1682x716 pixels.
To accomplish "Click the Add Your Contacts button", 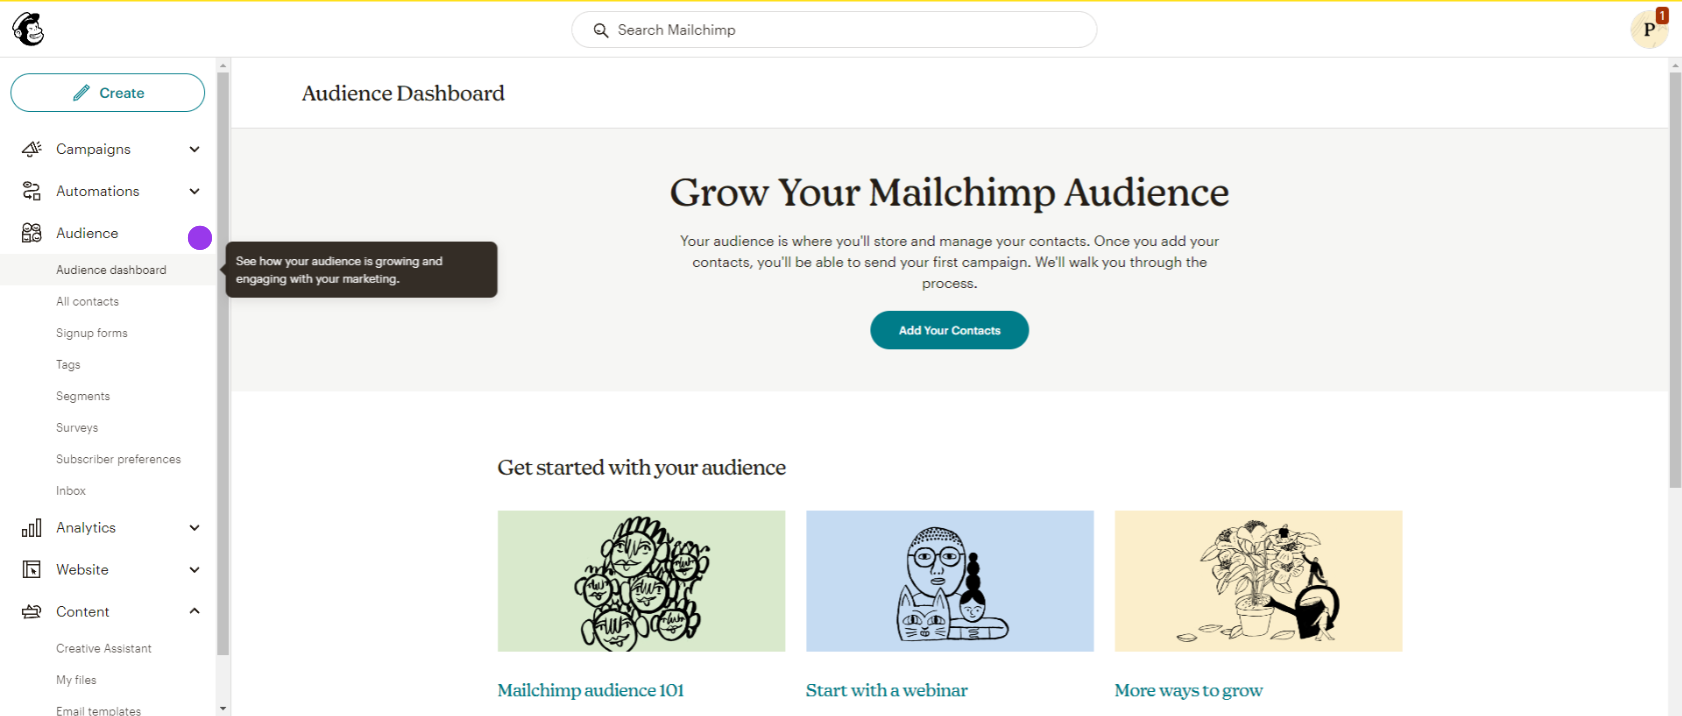I will pyautogui.click(x=948, y=330).
